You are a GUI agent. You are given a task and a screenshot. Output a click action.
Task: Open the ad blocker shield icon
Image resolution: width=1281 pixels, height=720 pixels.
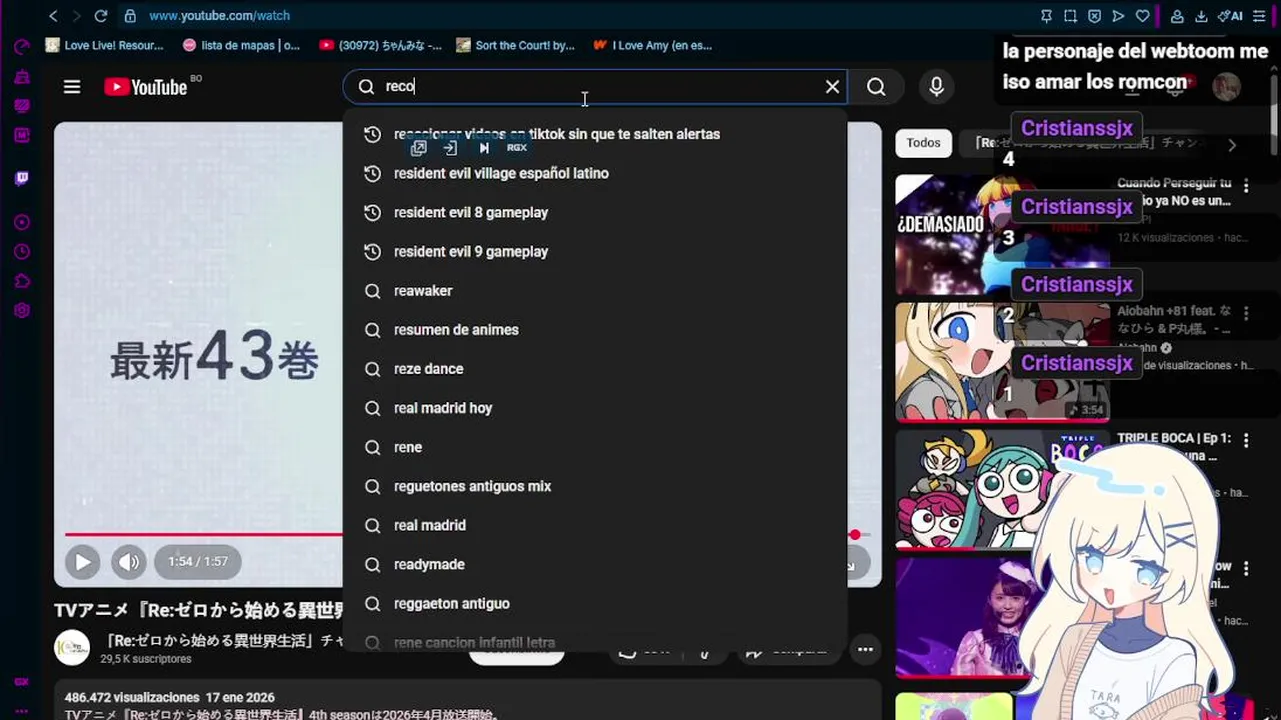(x=1094, y=16)
